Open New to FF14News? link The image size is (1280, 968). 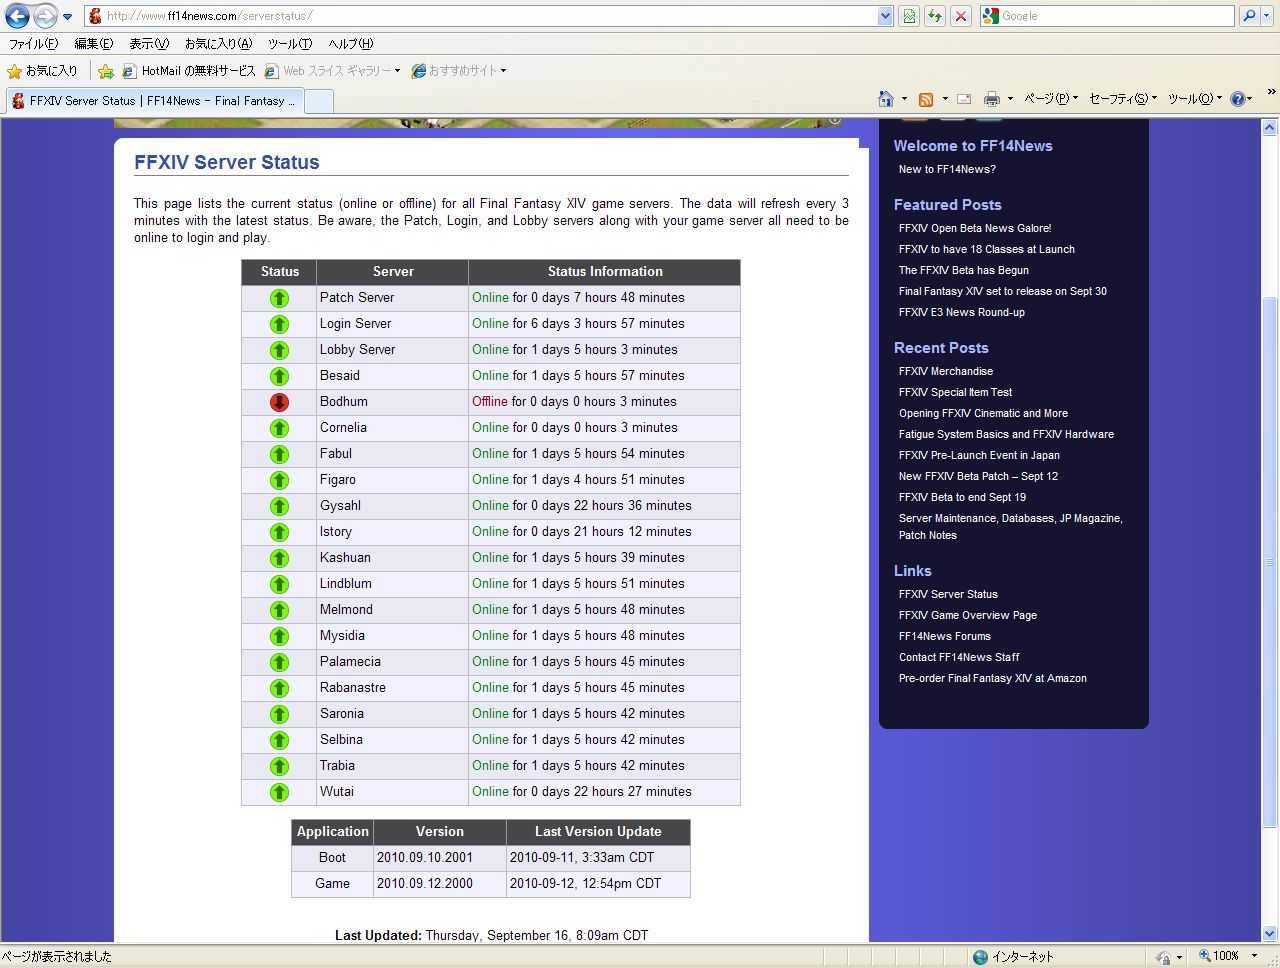pyautogui.click(x=947, y=169)
